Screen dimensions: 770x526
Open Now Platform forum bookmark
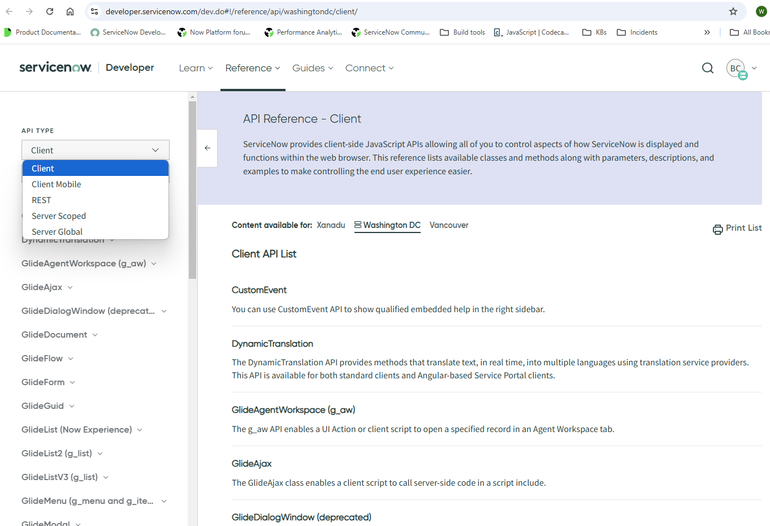[214, 32]
